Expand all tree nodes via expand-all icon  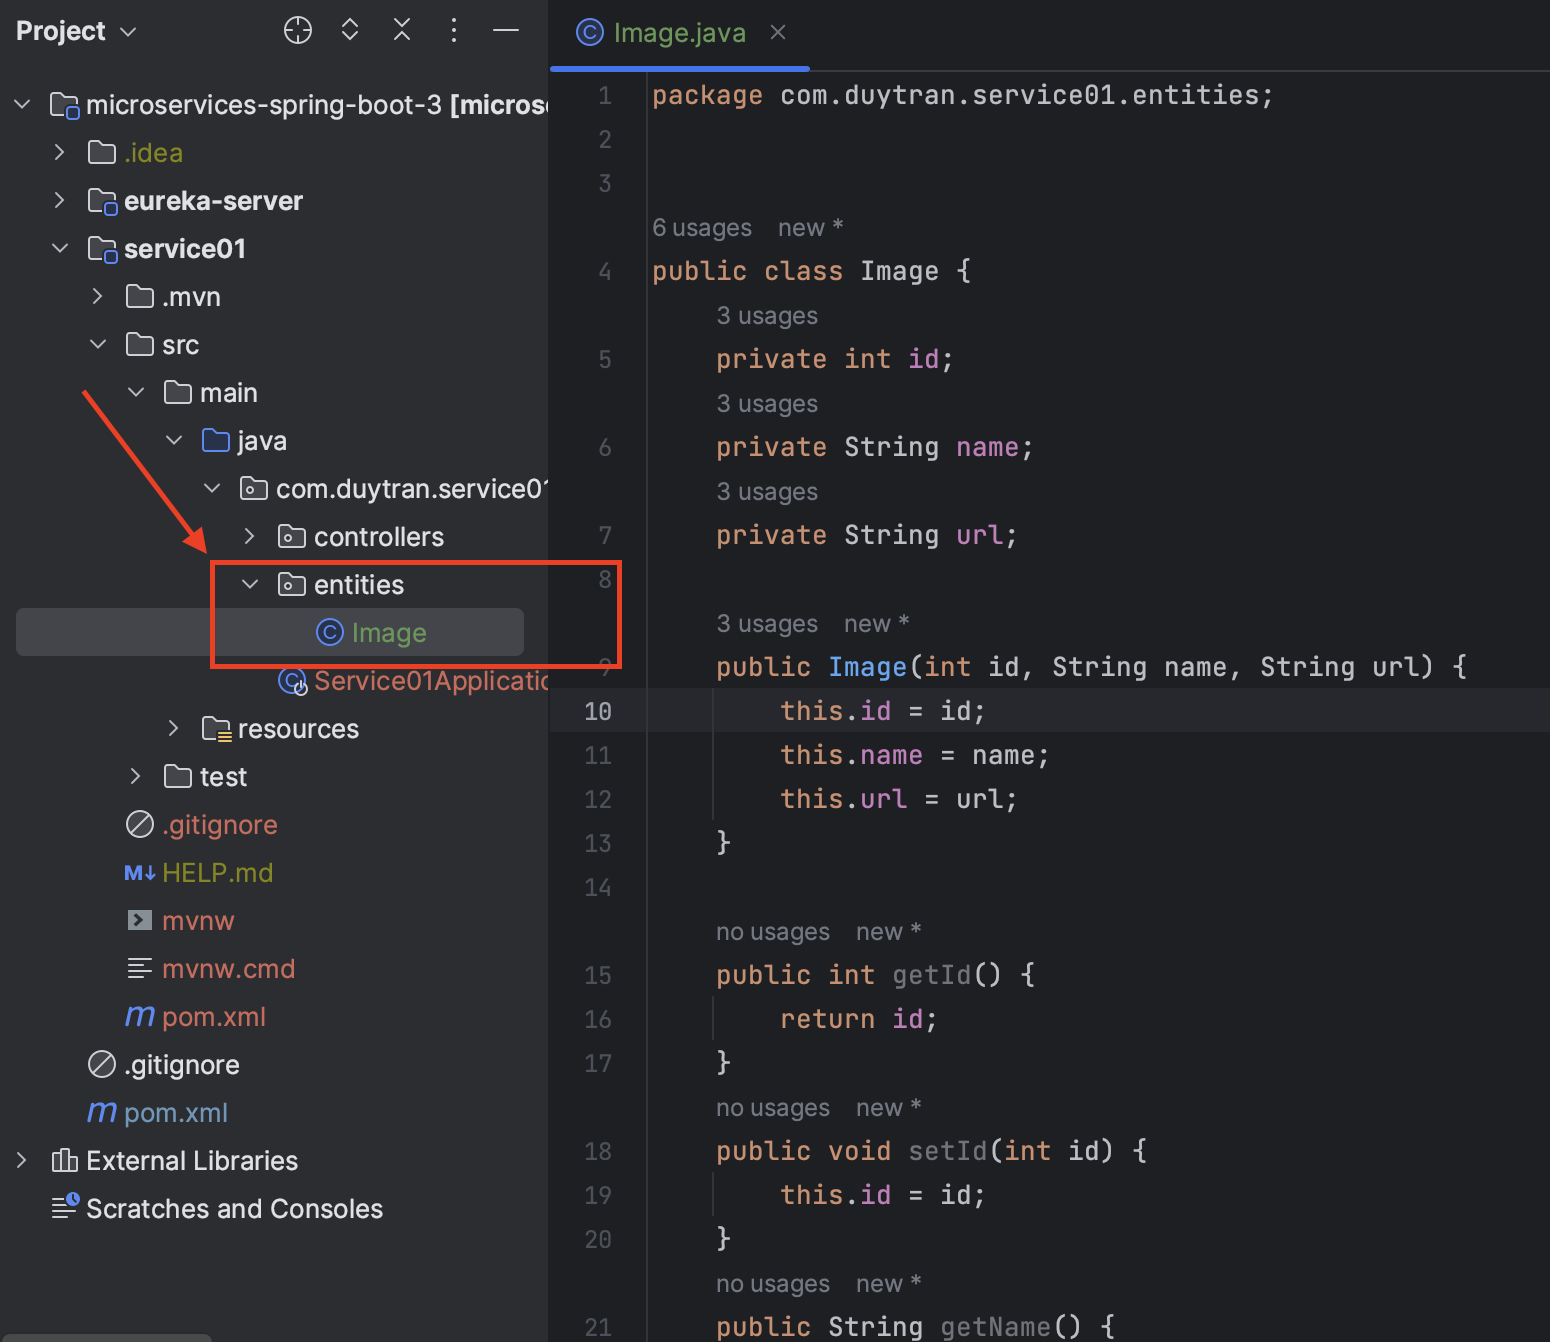click(x=350, y=30)
